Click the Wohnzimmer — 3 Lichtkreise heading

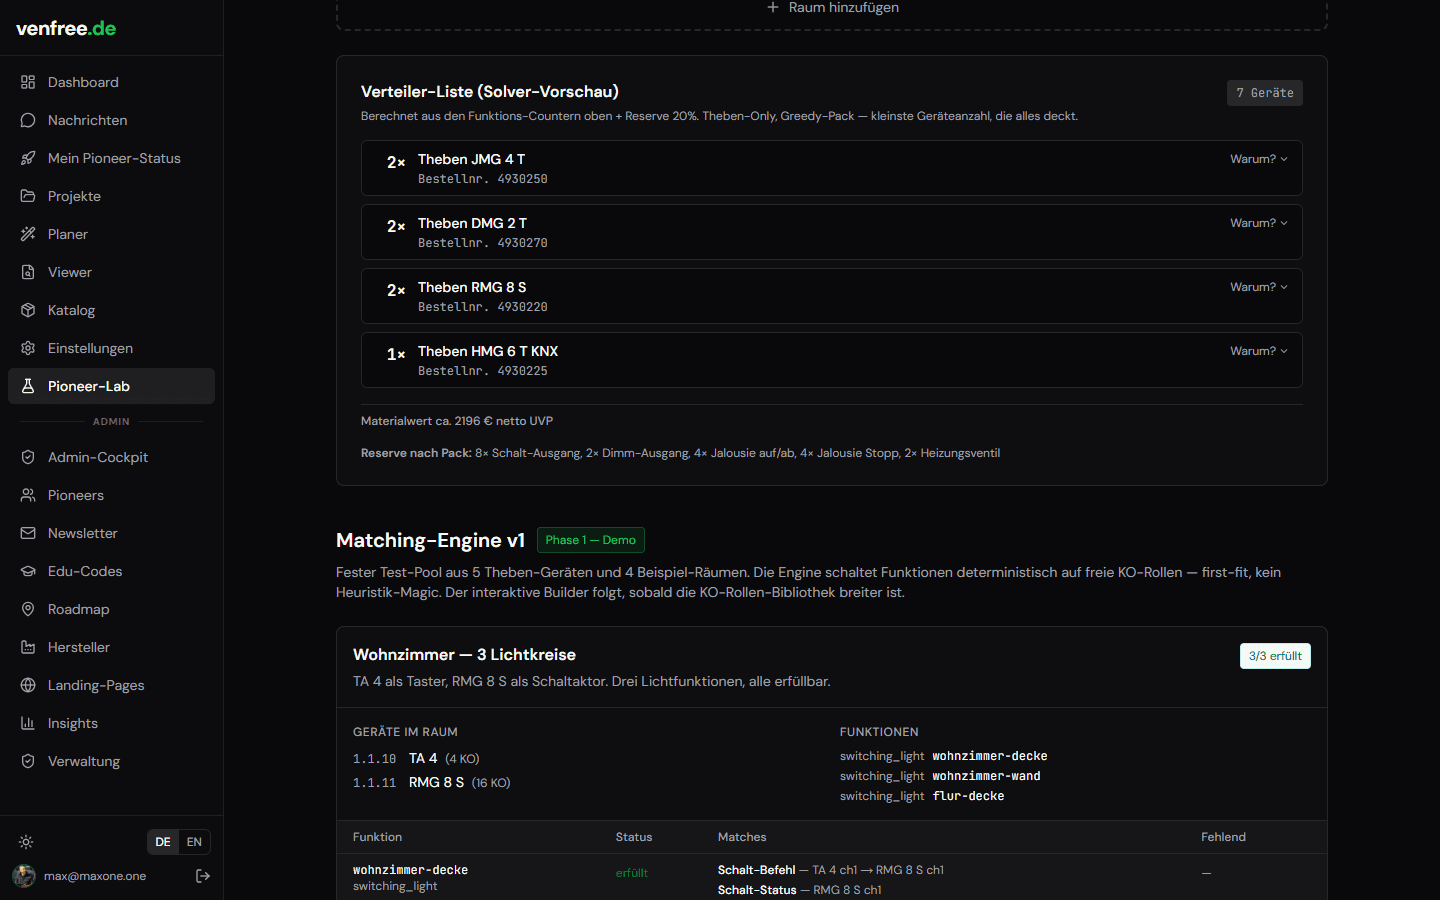click(x=464, y=655)
